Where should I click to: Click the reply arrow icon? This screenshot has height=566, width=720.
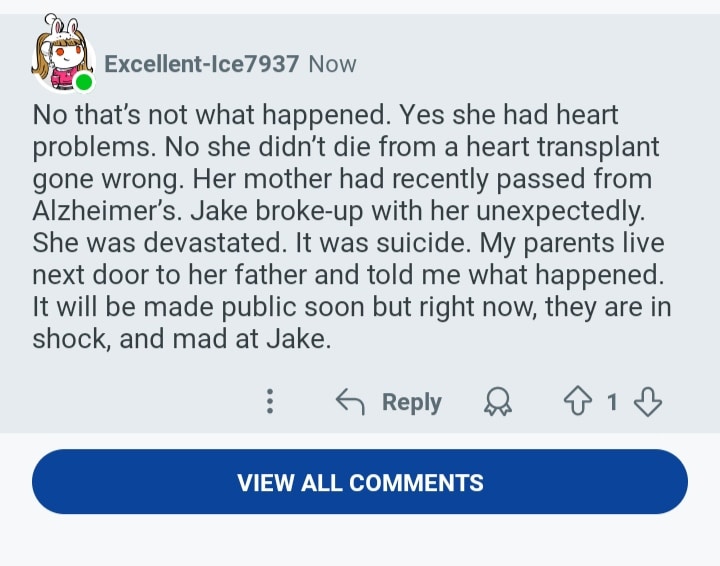point(349,402)
